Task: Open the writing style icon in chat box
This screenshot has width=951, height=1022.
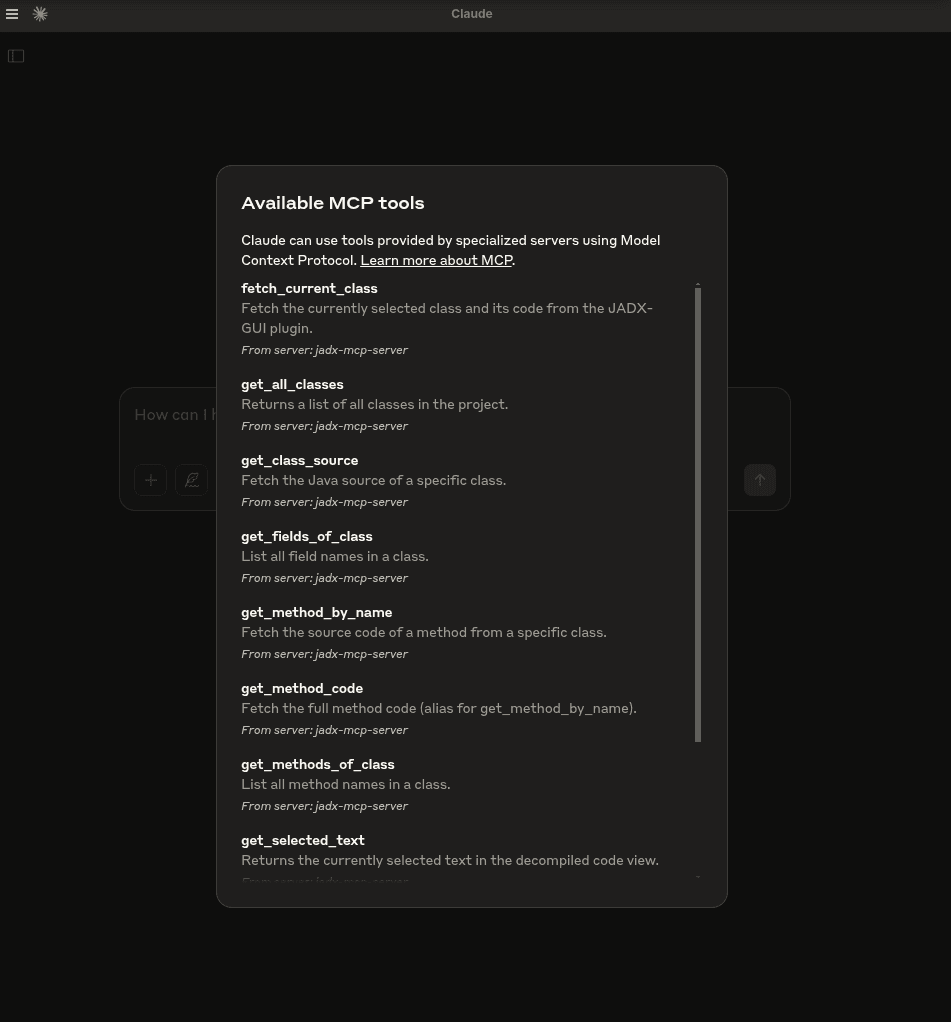Action: pos(192,480)
